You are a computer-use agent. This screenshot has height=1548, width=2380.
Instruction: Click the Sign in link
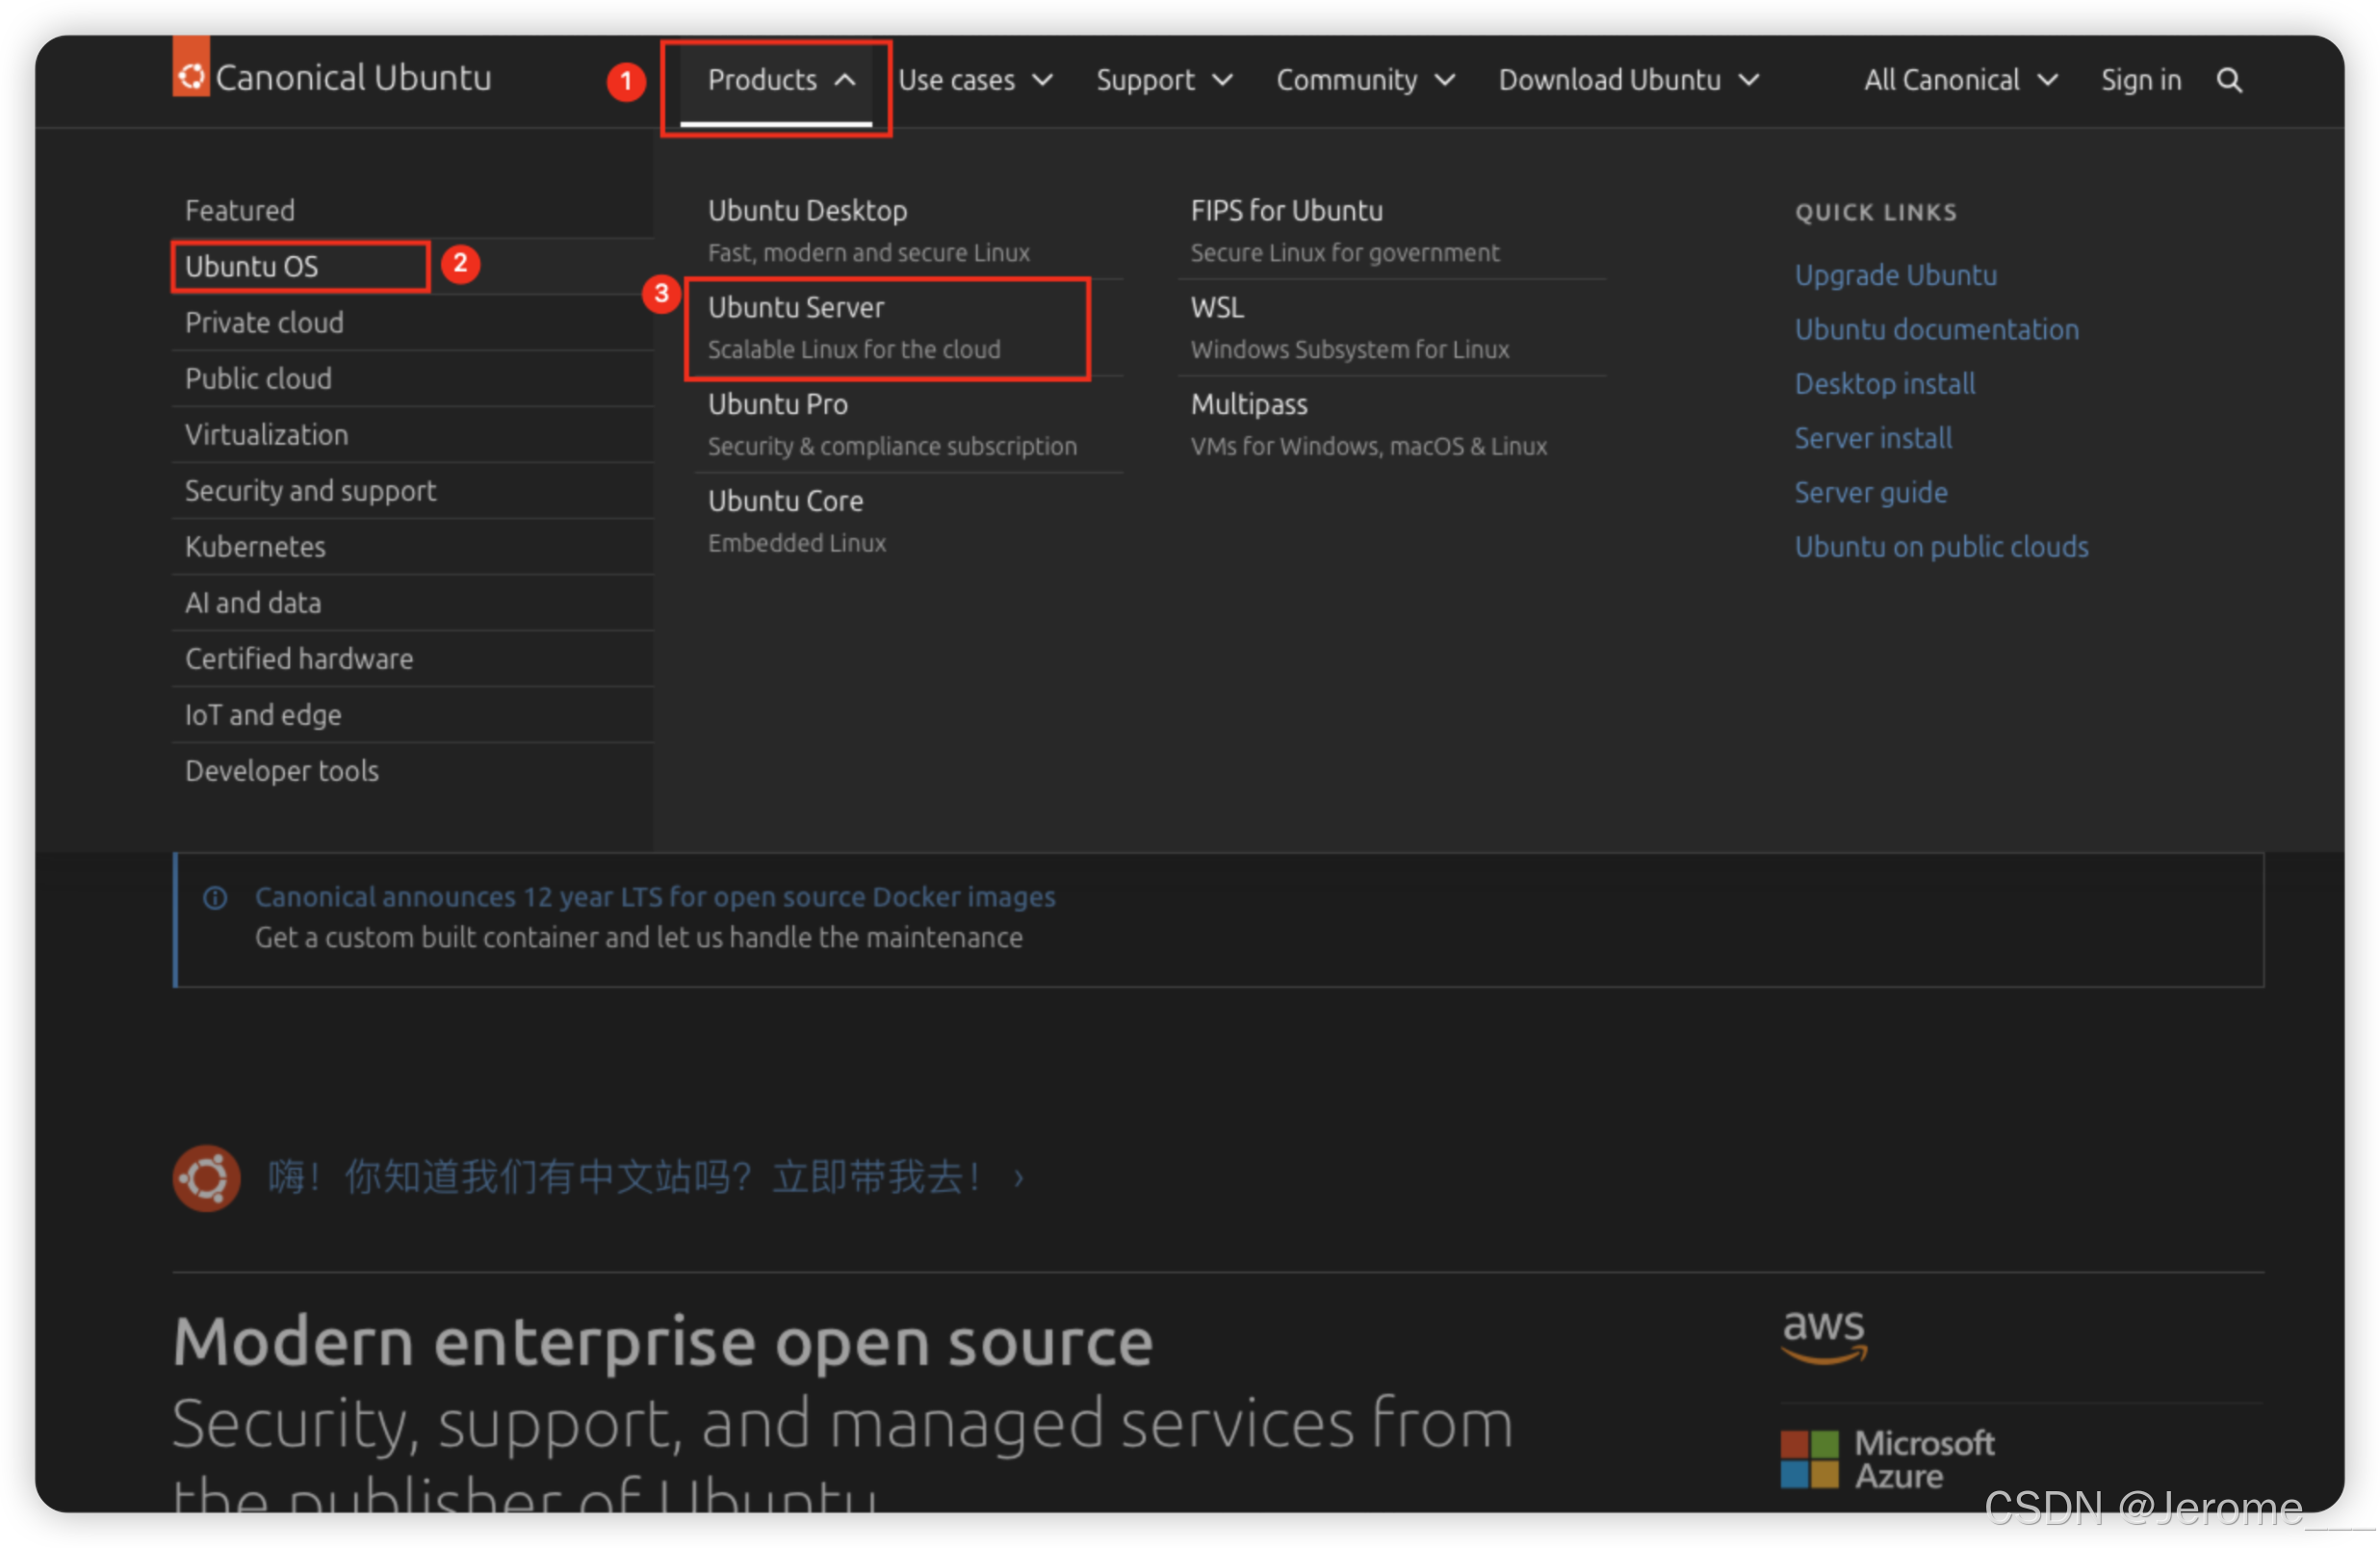(2140, 80)
